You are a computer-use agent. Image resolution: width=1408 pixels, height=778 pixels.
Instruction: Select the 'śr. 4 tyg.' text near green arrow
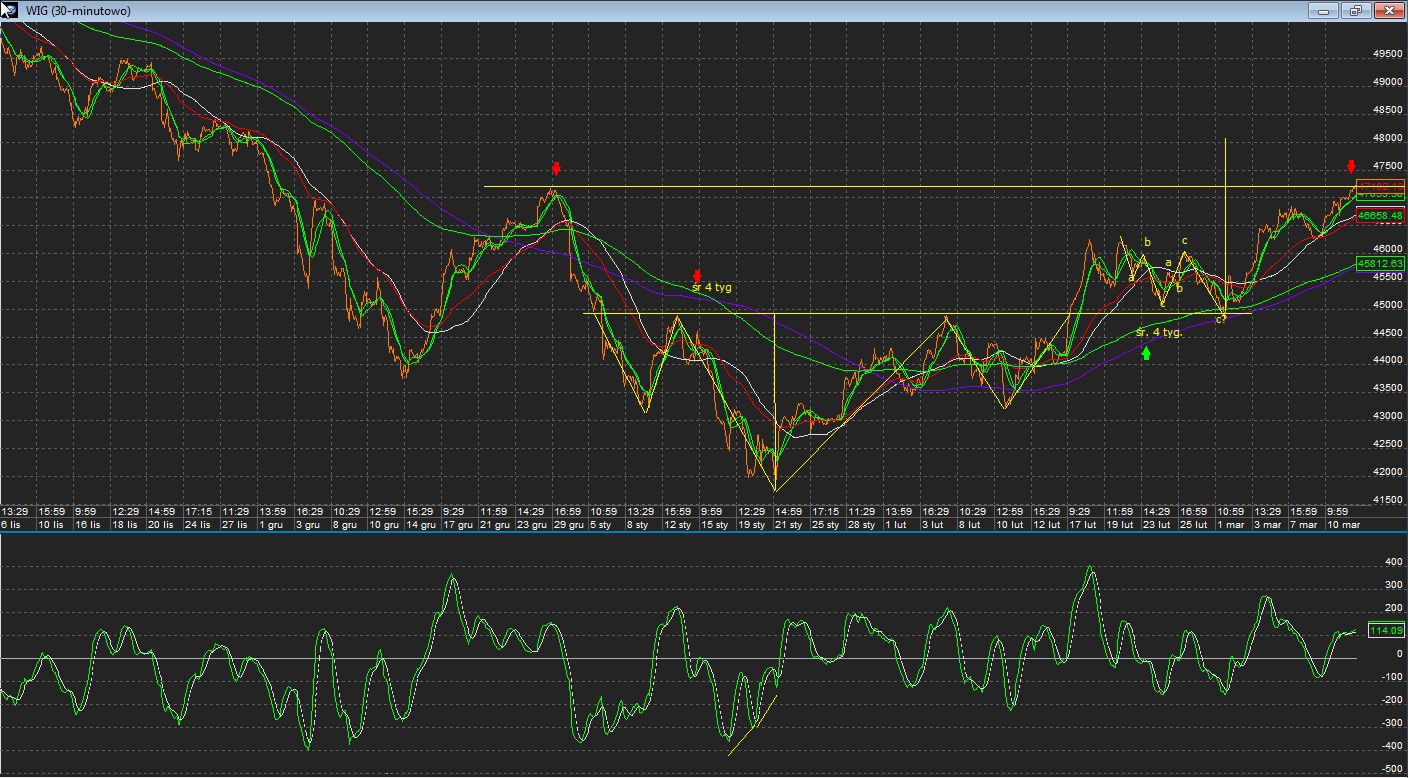point(1159,332)
